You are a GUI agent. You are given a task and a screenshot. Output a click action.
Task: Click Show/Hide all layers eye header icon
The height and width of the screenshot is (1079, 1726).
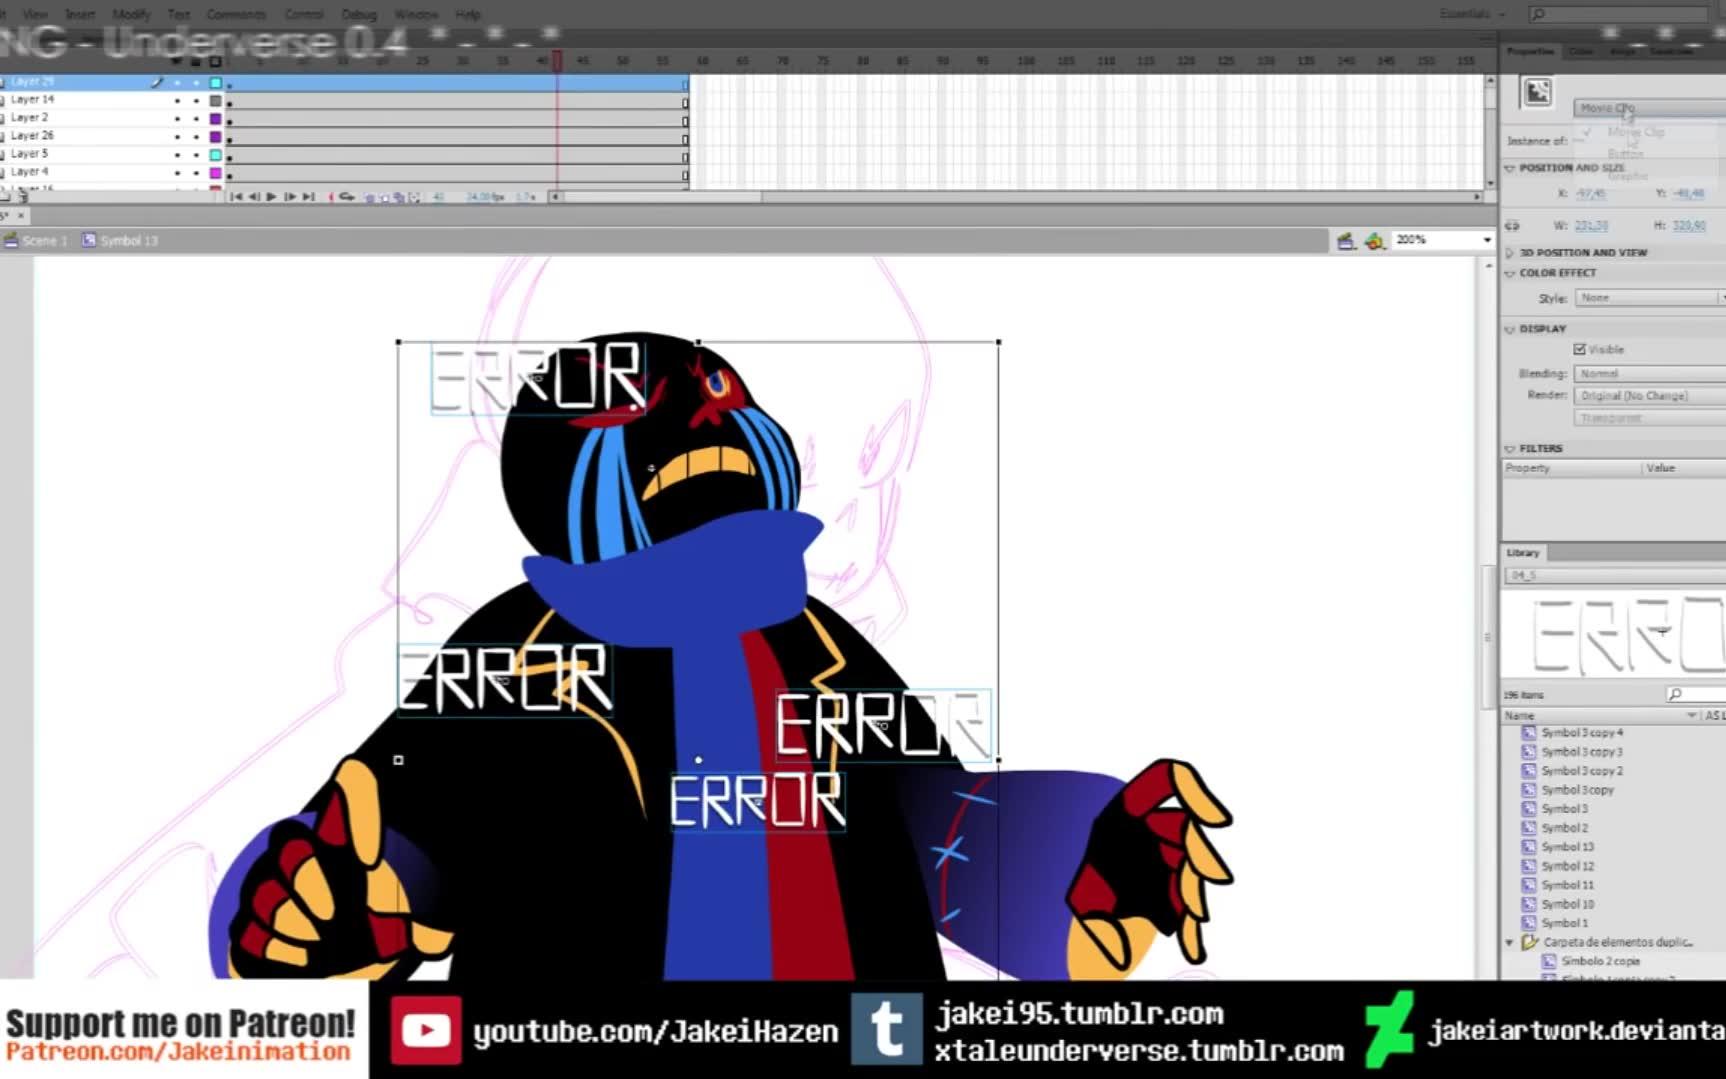177,62
